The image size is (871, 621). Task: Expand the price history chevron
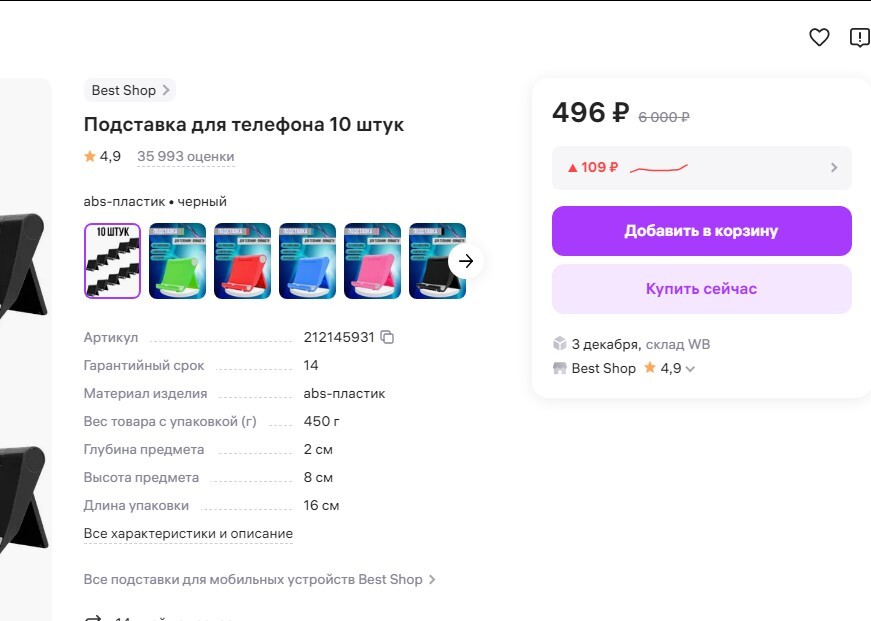[834, 168]
